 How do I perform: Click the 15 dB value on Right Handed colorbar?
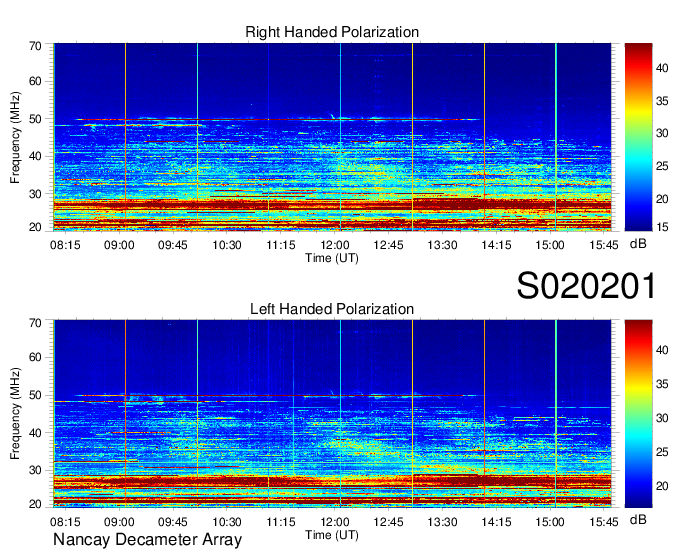click(x=662, y=227)
